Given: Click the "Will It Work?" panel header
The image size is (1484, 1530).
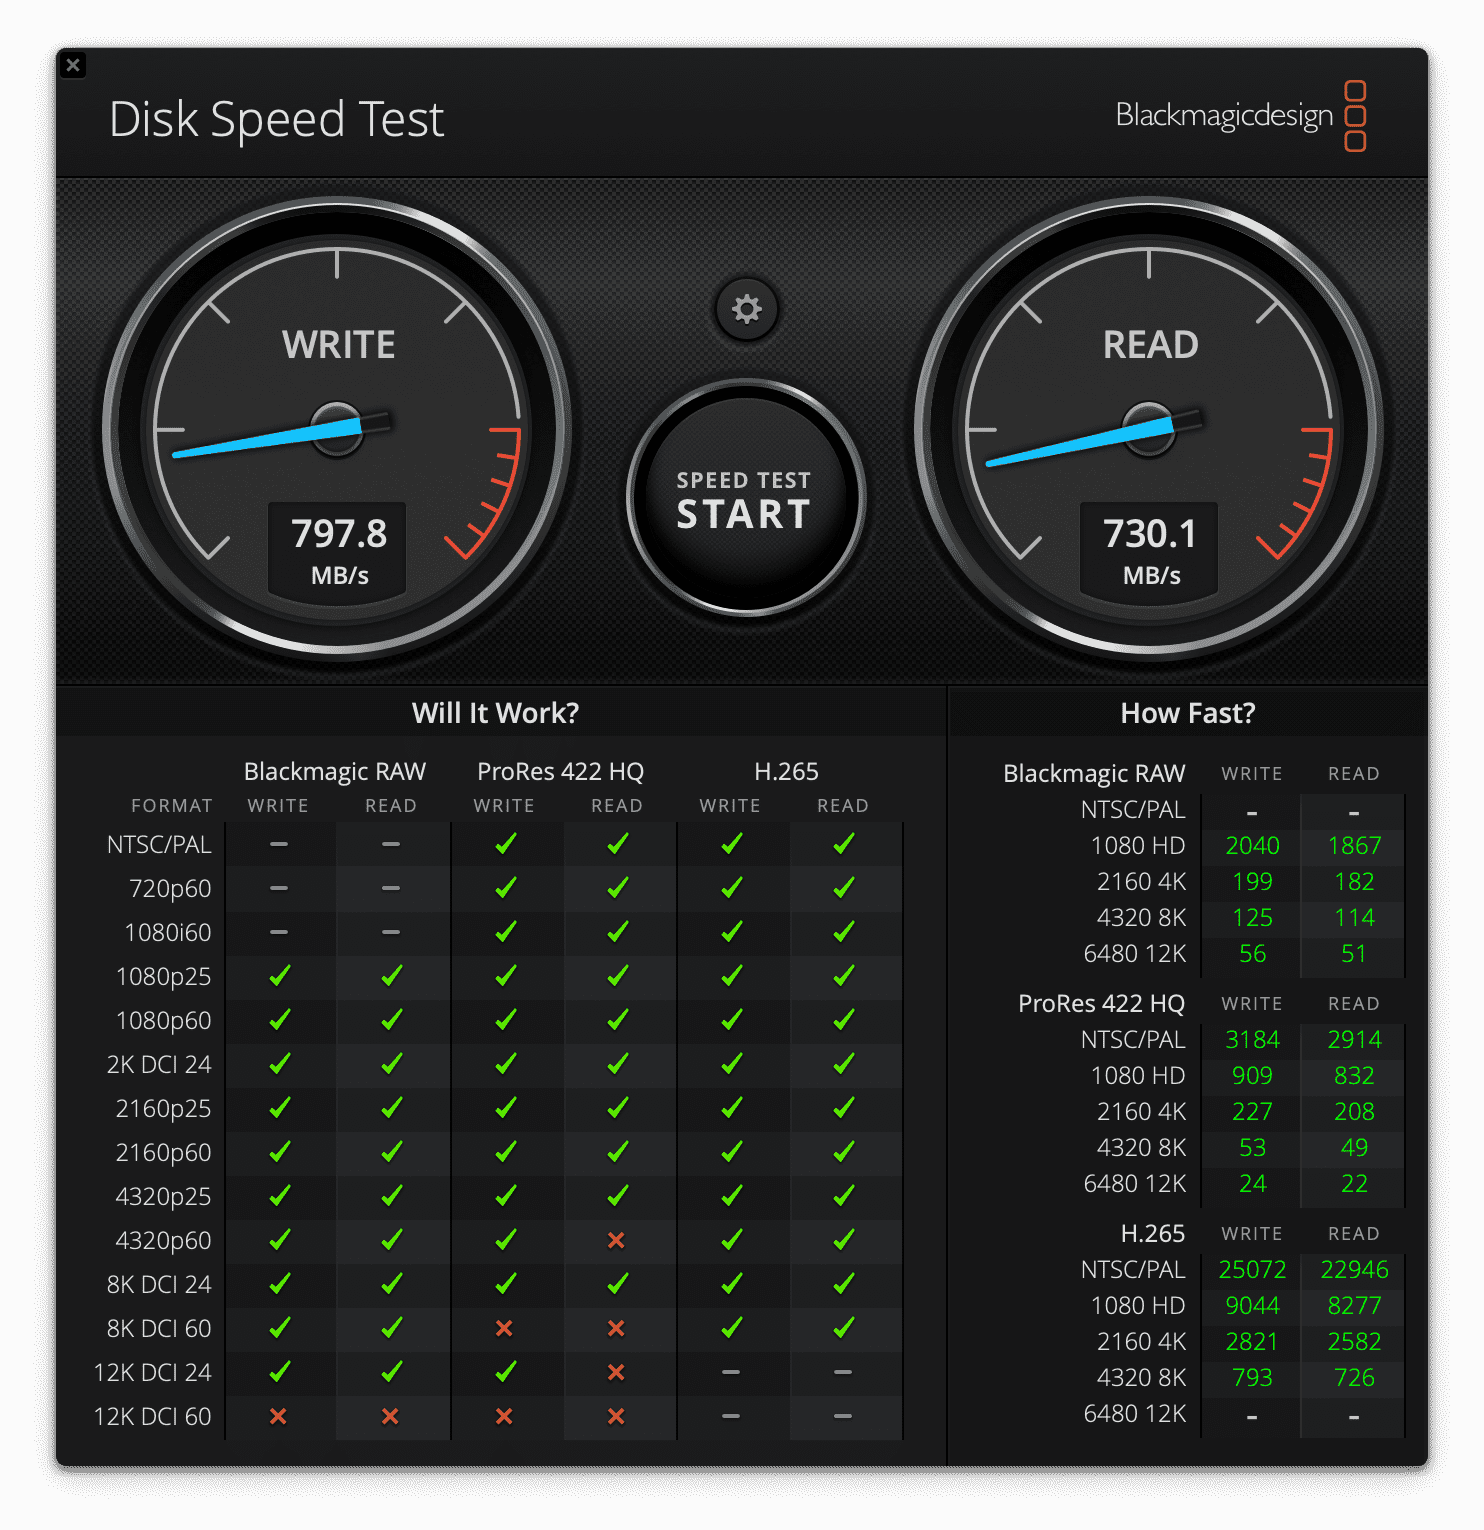Looking at the screenshot, I should click(x=496, y=713).
